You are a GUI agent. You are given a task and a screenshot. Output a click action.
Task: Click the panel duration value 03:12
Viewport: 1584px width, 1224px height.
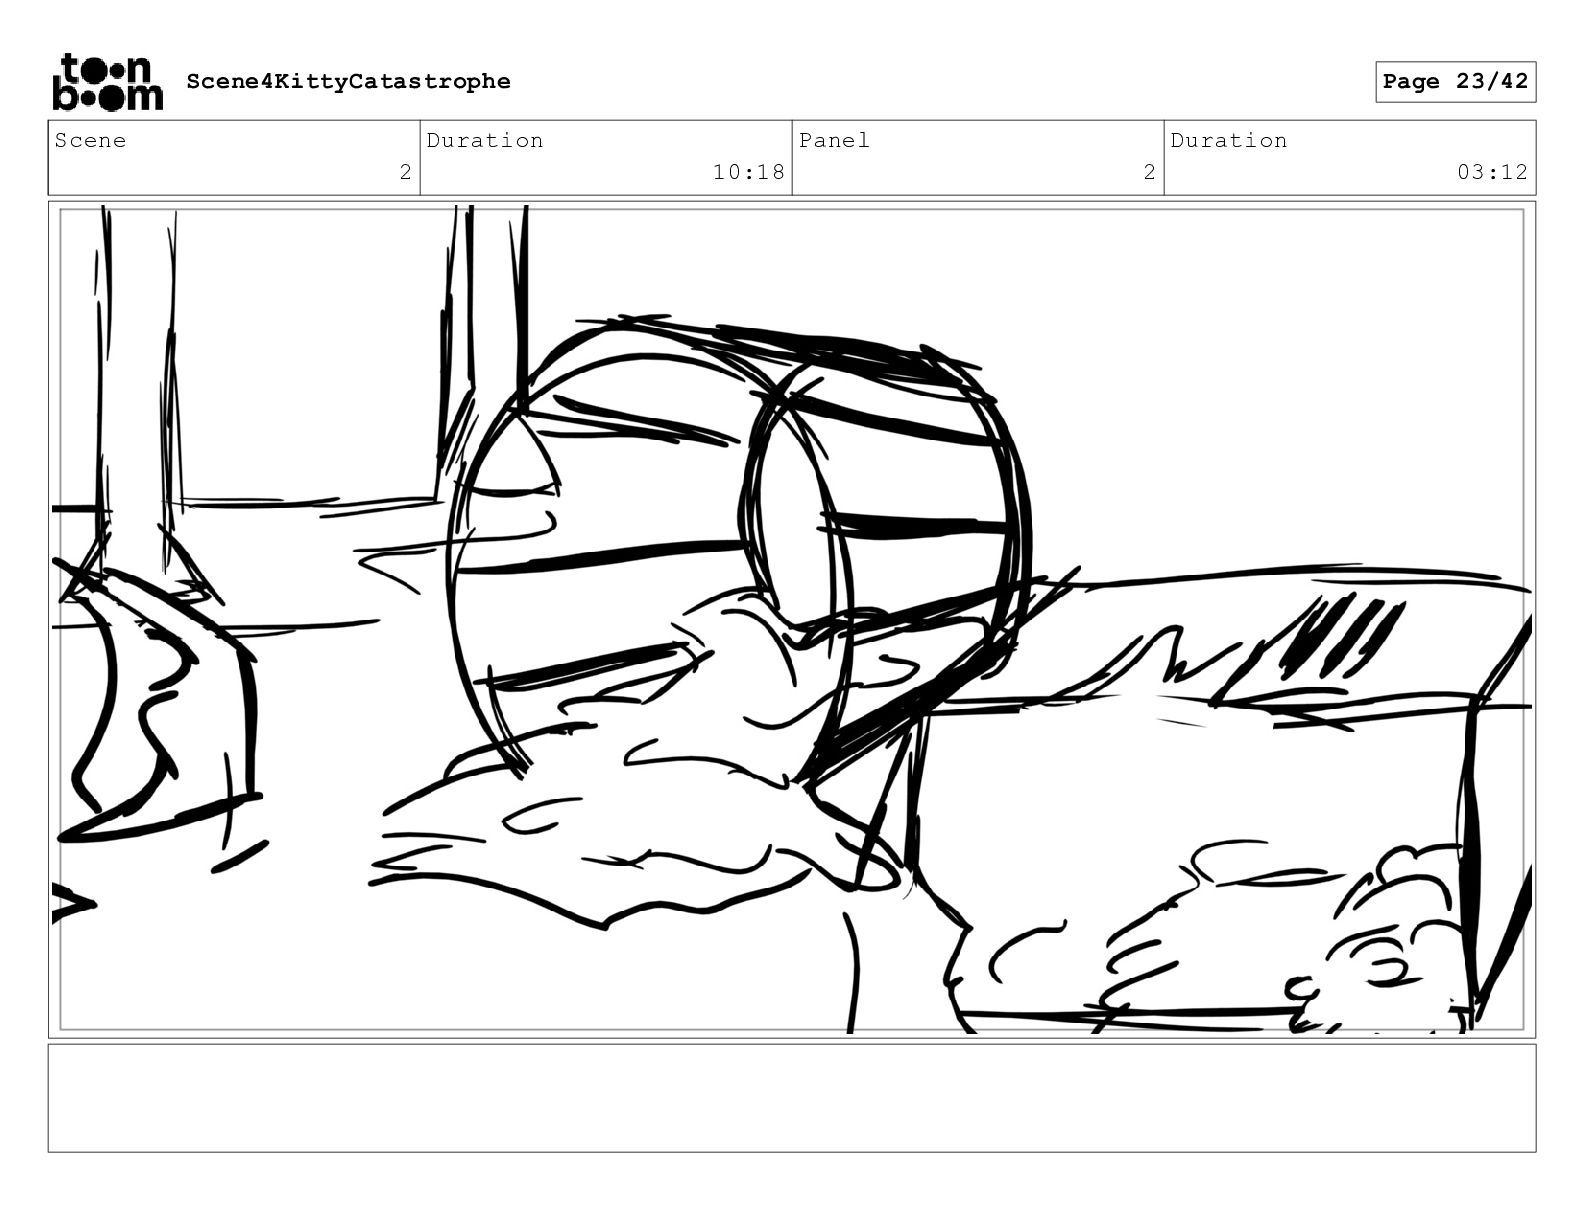point(1492,172)
